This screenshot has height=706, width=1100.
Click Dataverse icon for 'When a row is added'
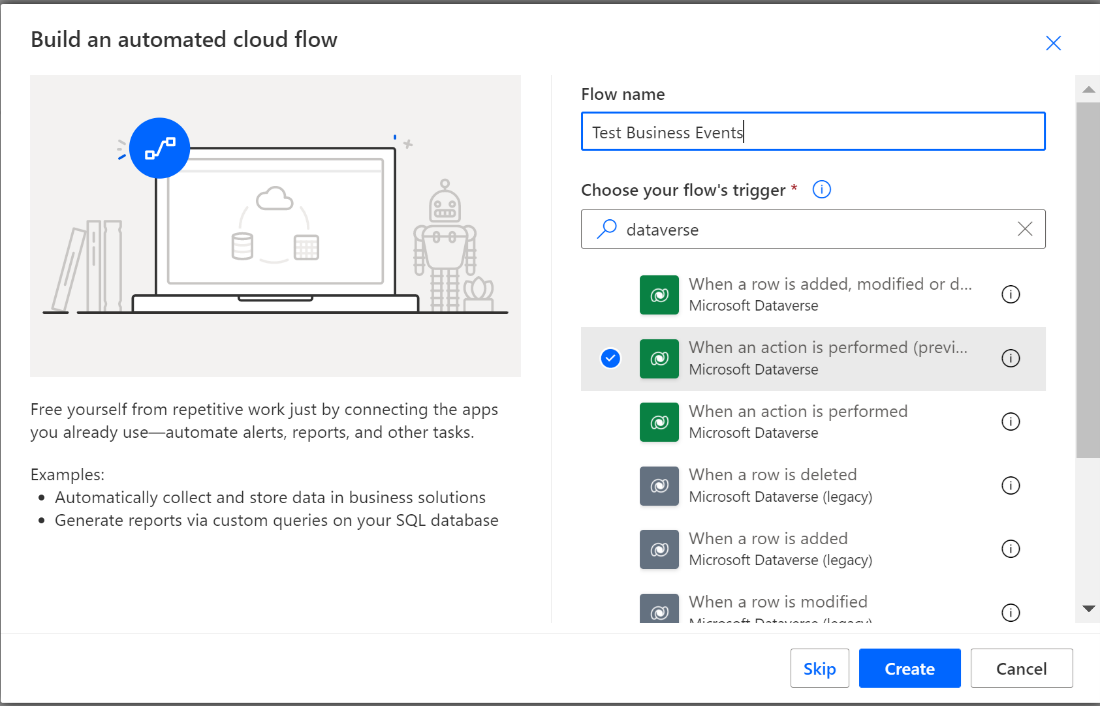point(659,549)
